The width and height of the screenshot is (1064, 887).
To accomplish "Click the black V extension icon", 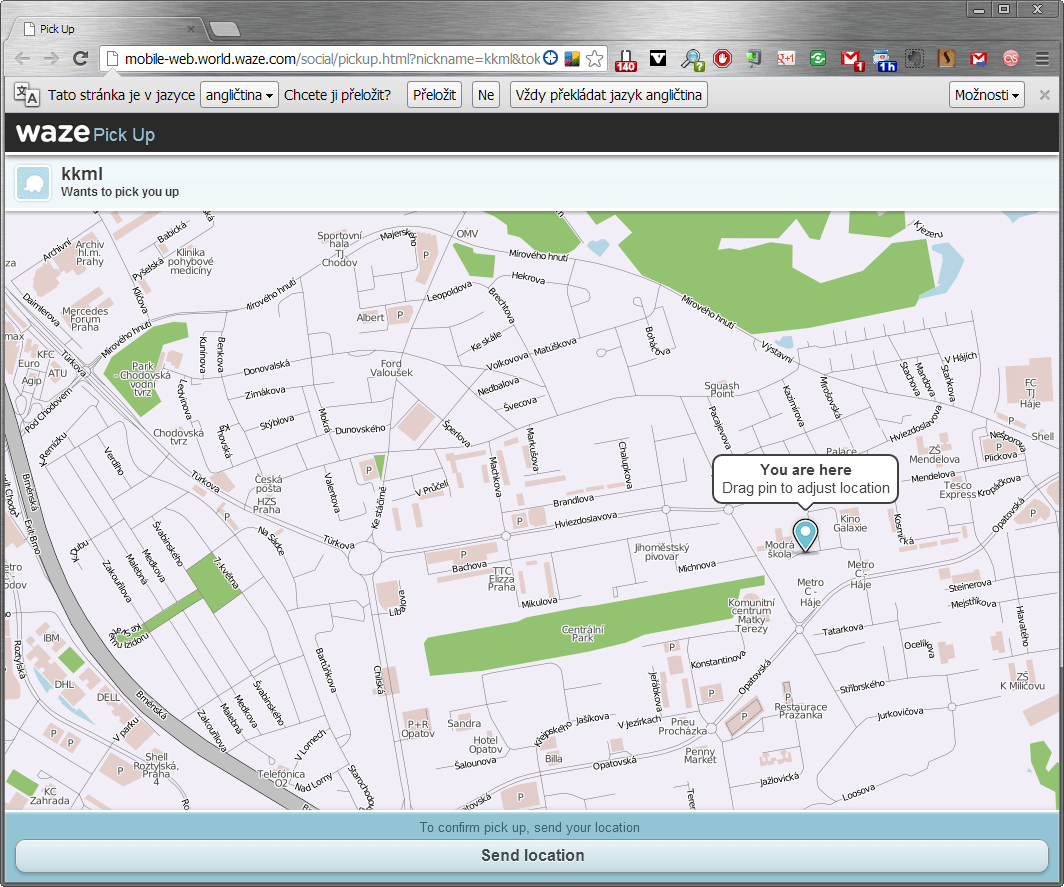I will coord(658,58).
